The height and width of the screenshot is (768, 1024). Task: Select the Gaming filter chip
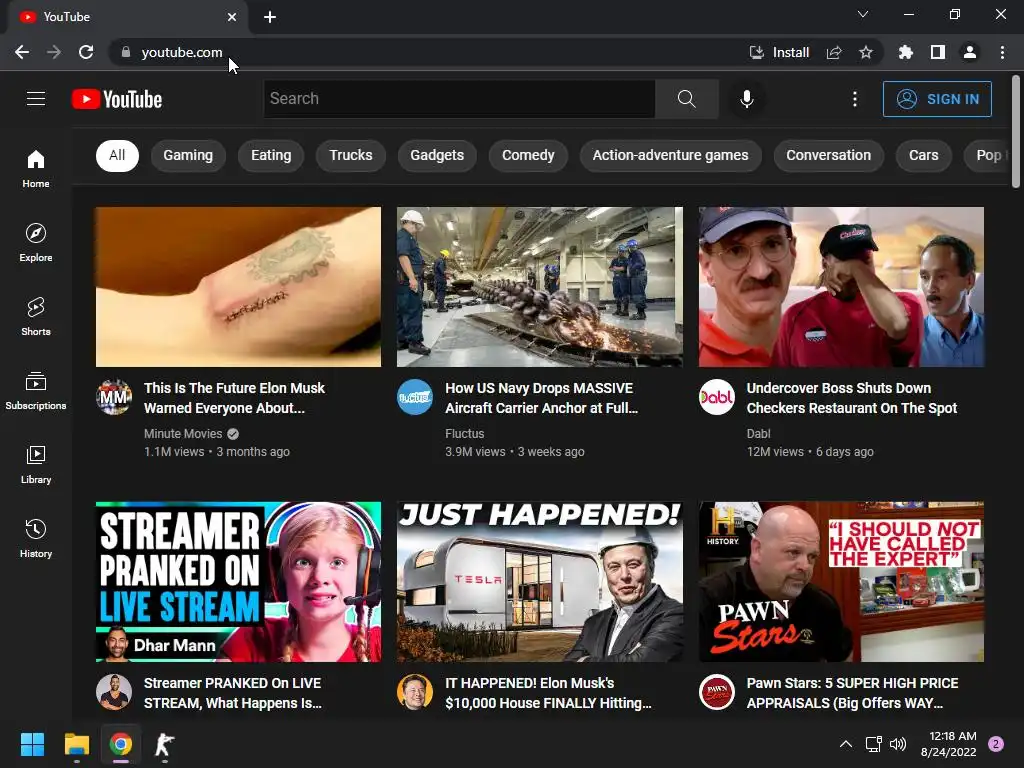[188, 155]
